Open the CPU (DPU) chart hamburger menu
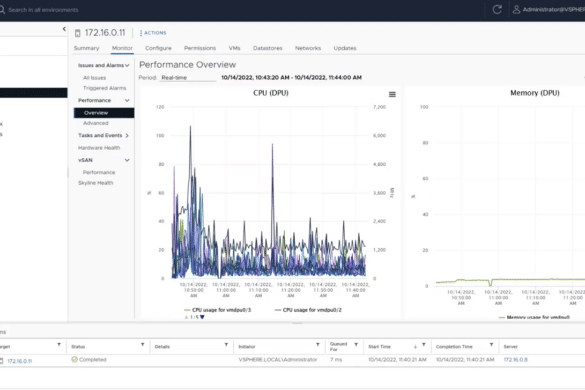585x390 pixels. [x=392, y=94]
